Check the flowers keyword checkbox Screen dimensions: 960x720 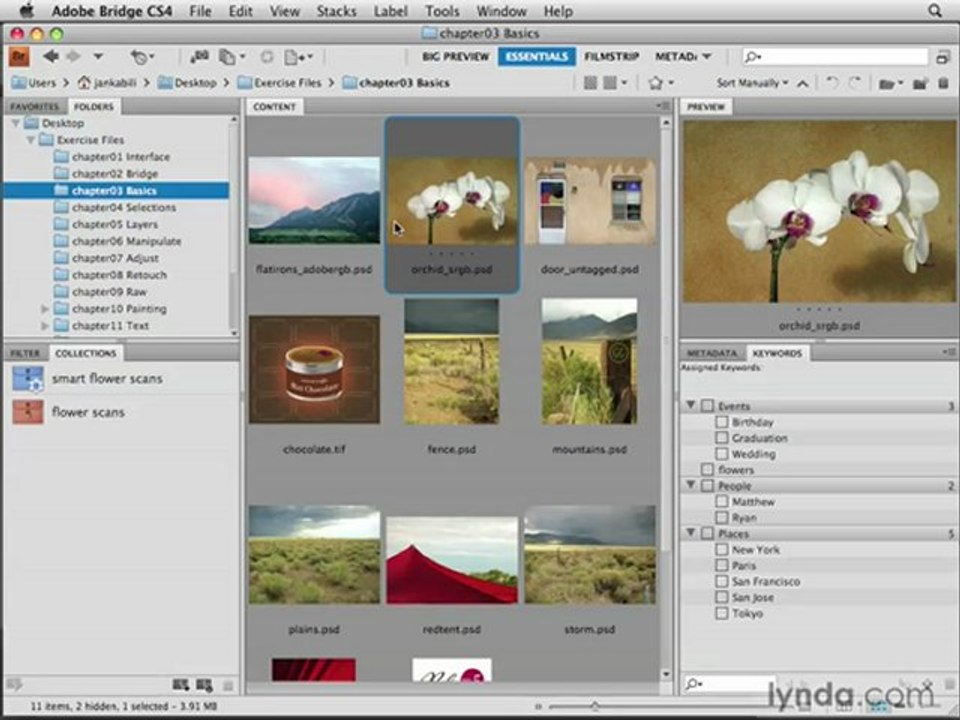coord(707,470)
